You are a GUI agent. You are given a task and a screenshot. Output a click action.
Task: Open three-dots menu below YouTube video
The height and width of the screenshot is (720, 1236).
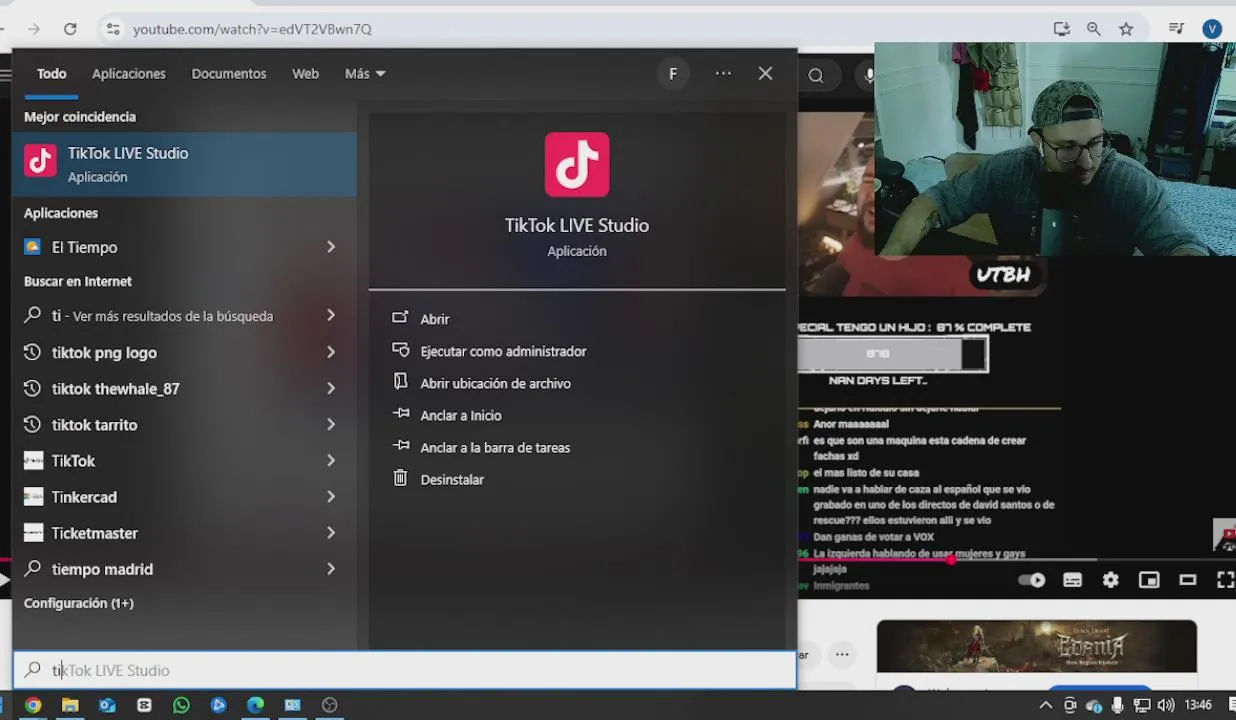coord(842,655)
